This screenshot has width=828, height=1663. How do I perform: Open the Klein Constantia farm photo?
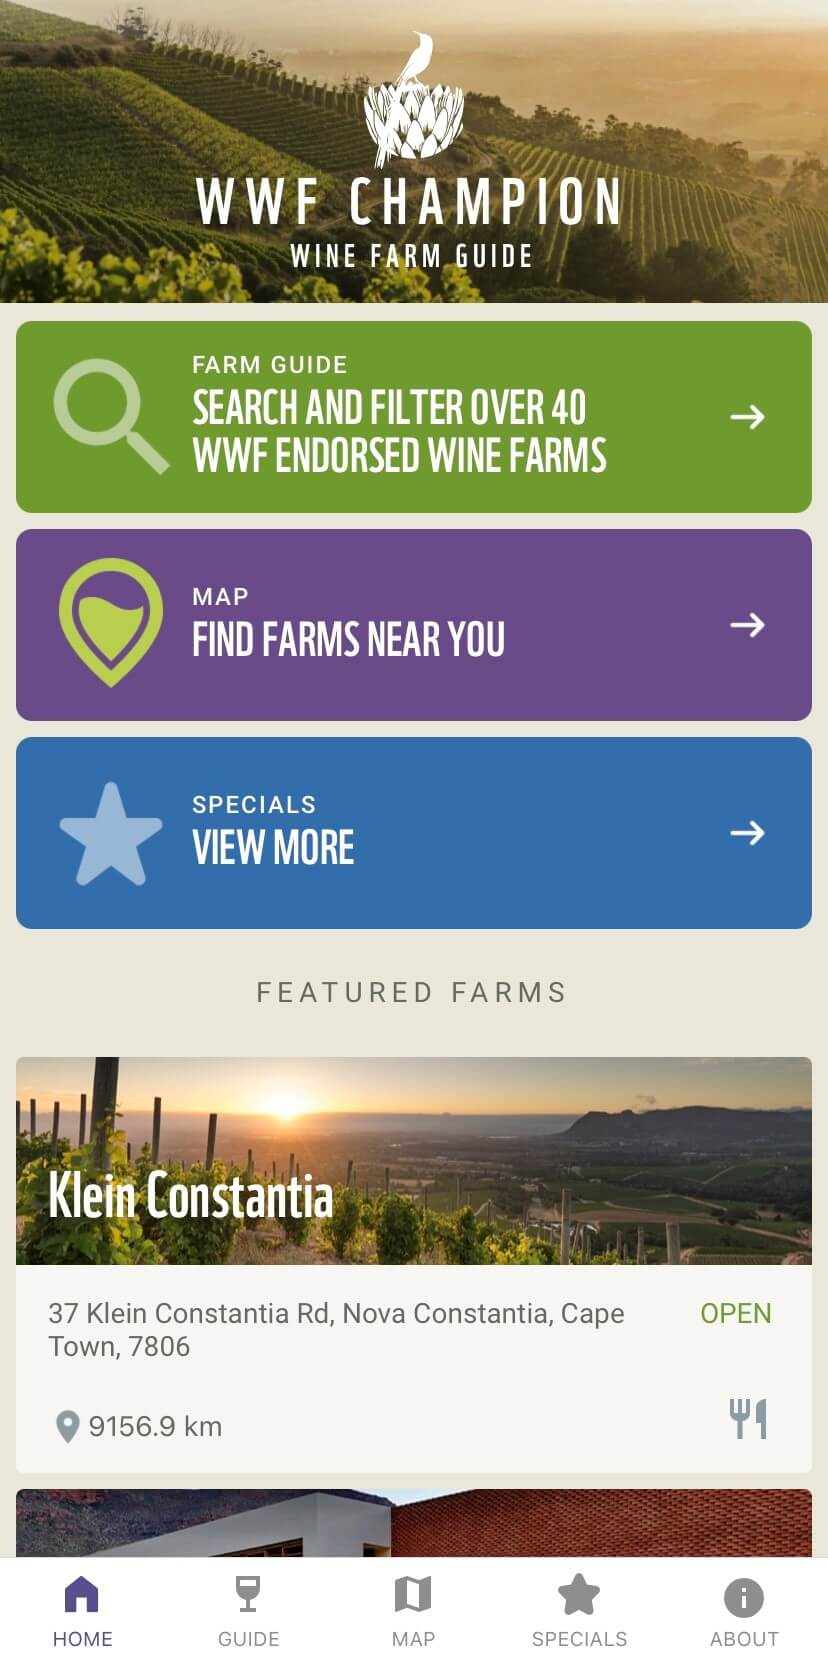click(x=414, y=1160)
